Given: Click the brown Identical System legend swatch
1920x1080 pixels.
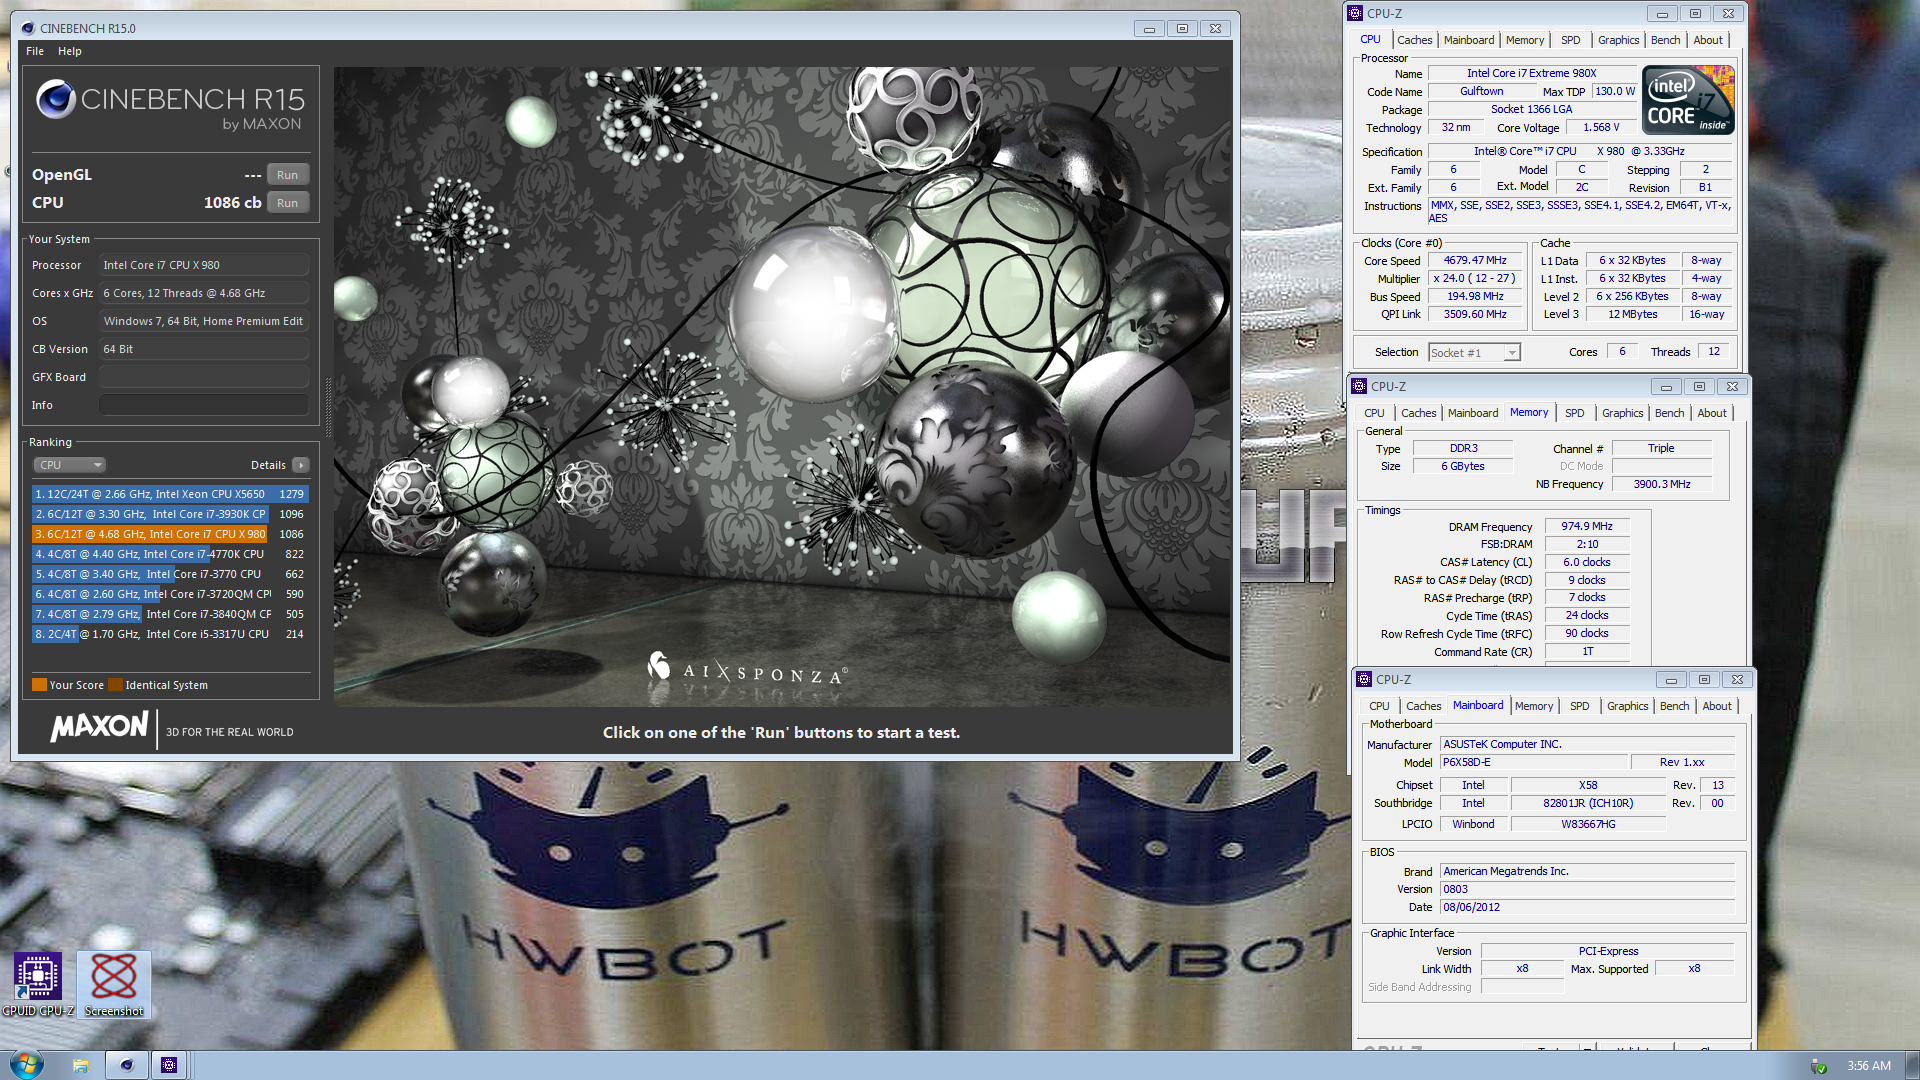Looking at the screenshot, I should click(x=115, y=685).
